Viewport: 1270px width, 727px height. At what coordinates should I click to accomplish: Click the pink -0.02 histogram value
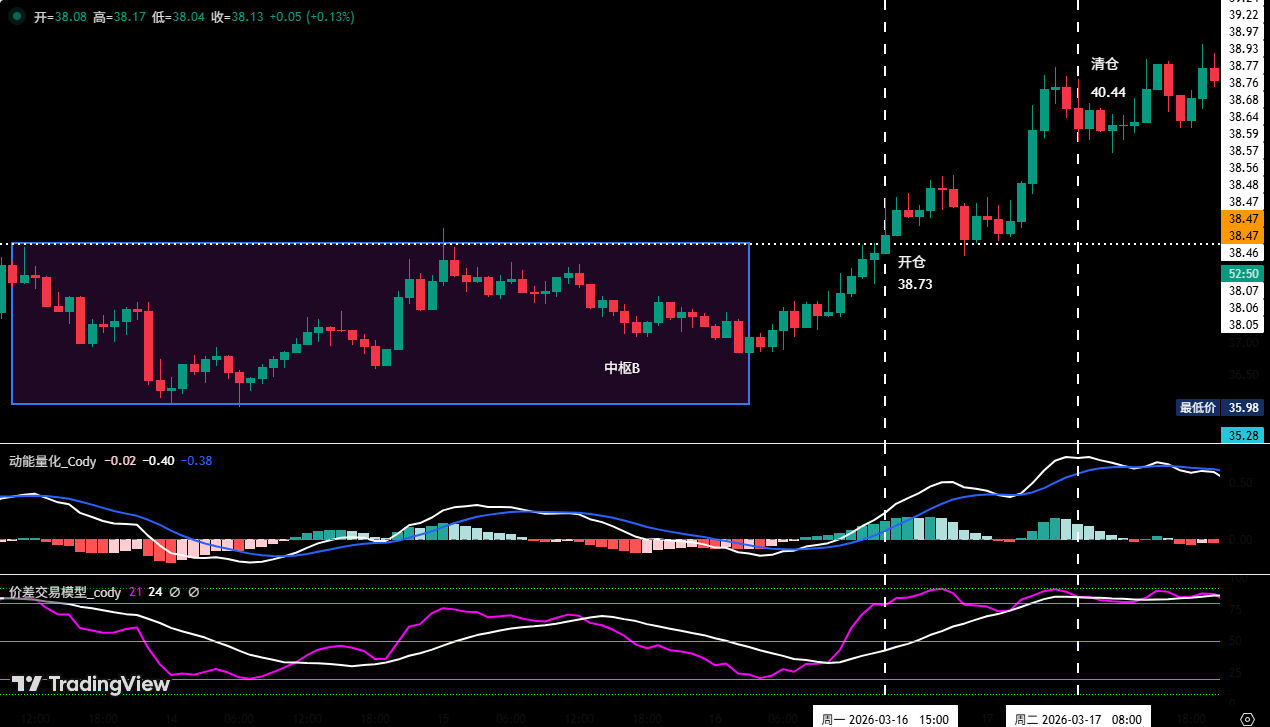pyautogui.click(x=122, y=461)
